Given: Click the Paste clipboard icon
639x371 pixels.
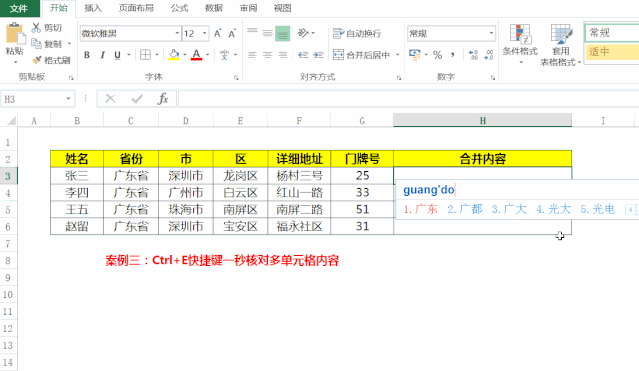Looking at the screenshot, I should point(15,33).
